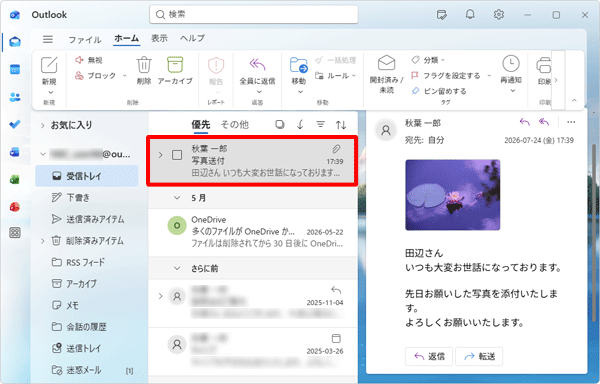Select the ホーム ribbon tab

[126, 38]
